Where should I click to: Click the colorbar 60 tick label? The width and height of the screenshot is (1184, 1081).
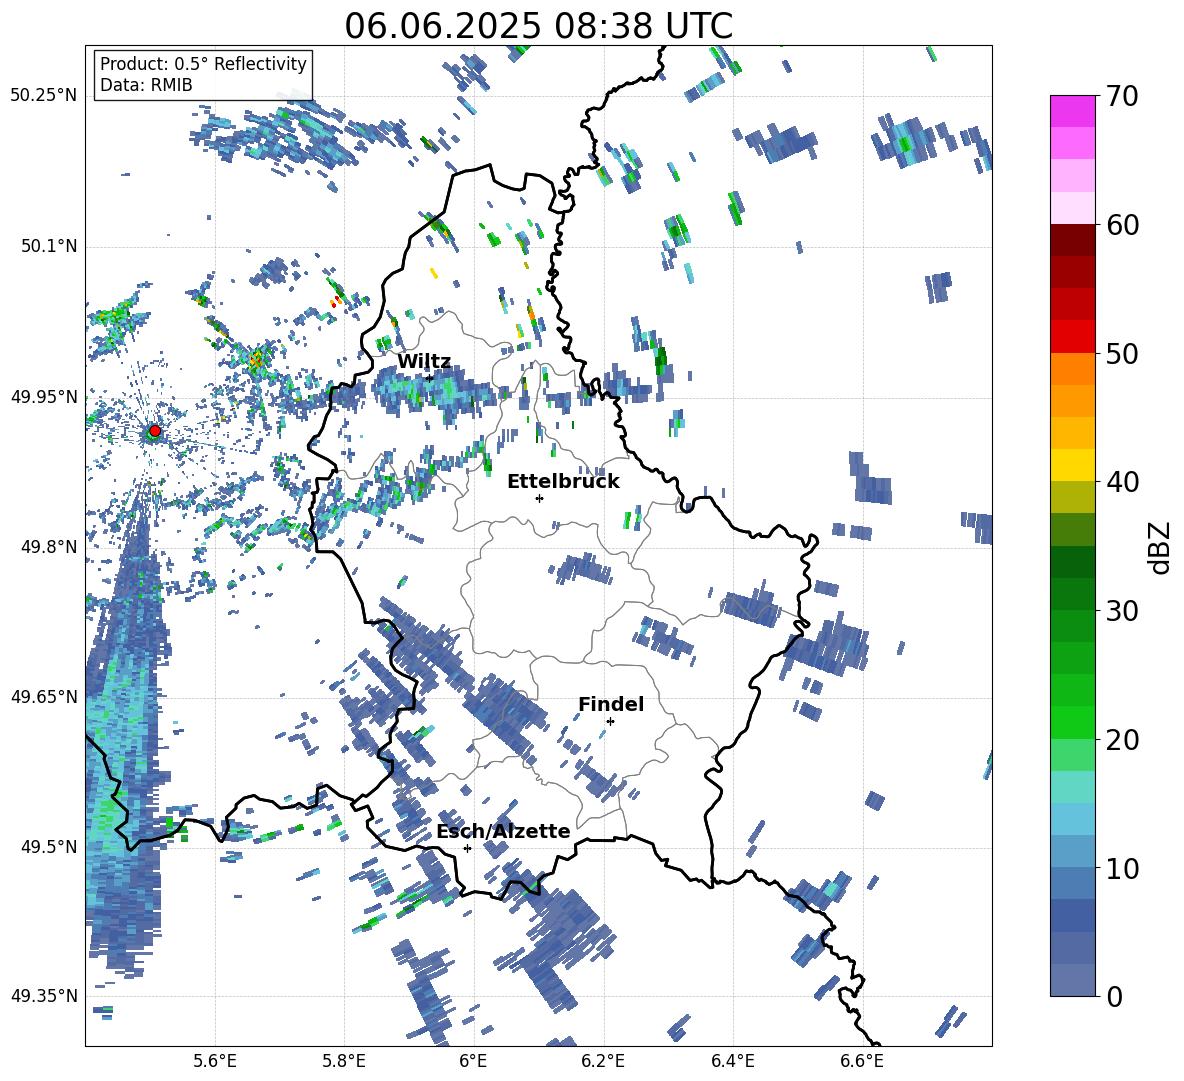click(x=1122, y=225)
